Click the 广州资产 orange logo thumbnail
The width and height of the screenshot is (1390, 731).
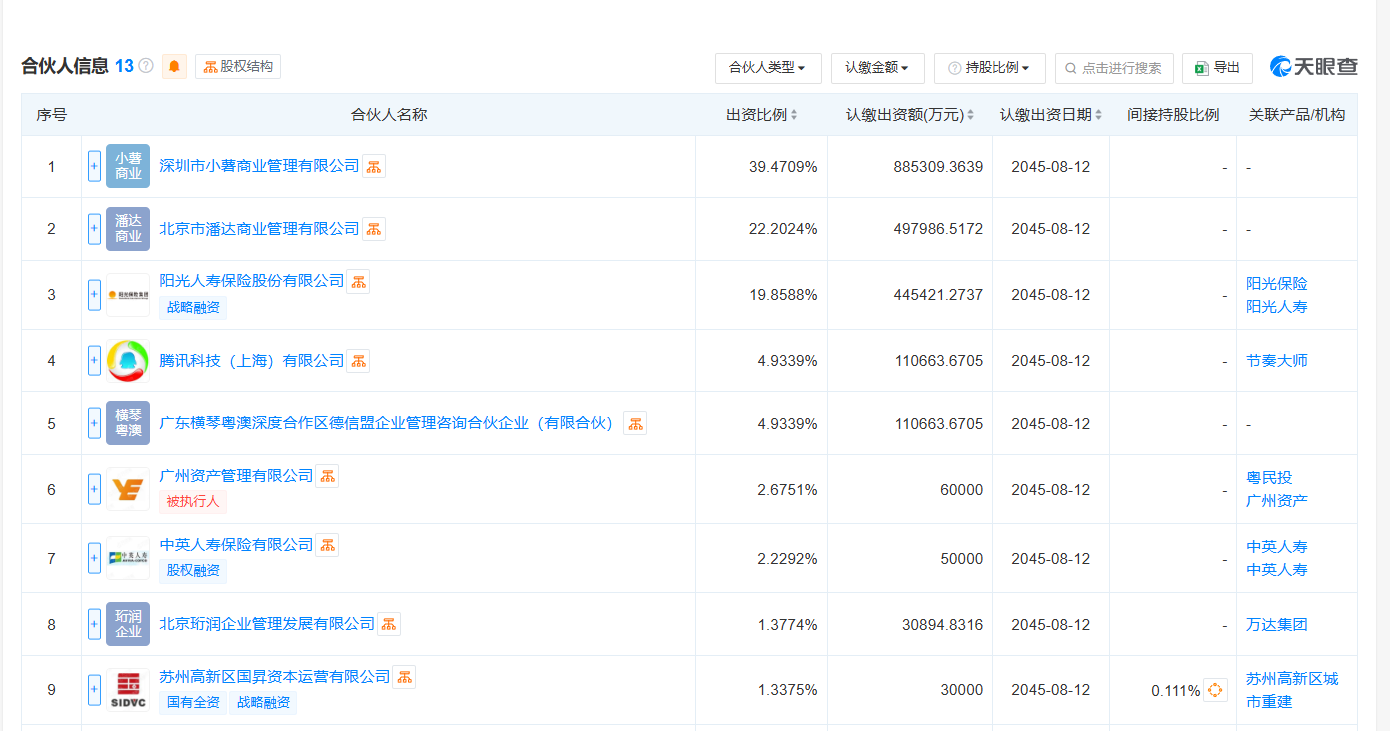(128, 490)
